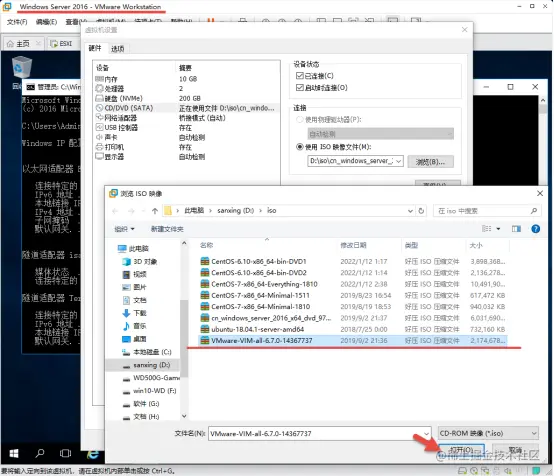This screenshot has height=476, width=554.
Task: Switch to 选项 tab in settings
Action: 118,49
